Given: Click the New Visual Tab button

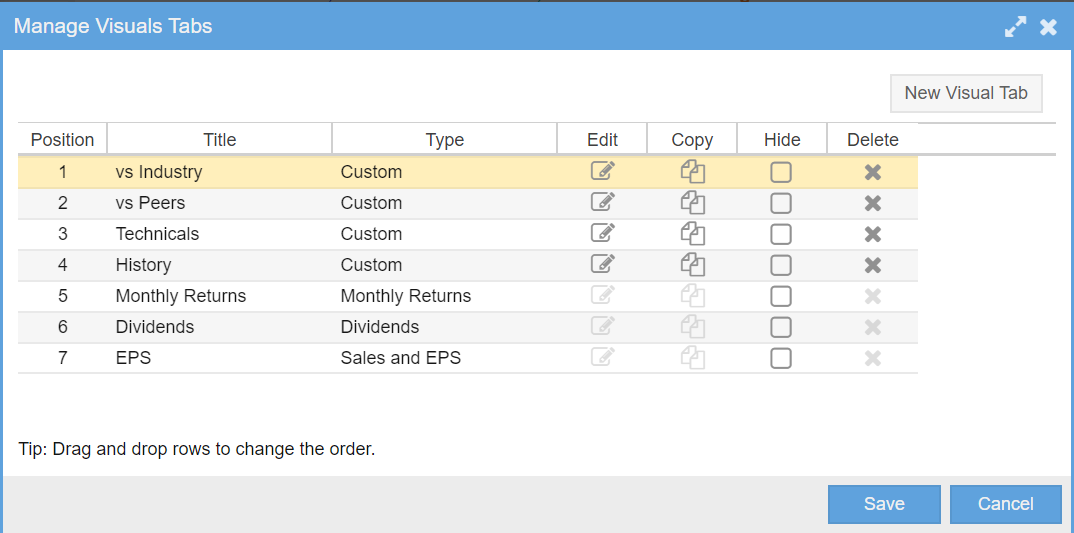Looking at the screenshot, I should tap(966, 93).
